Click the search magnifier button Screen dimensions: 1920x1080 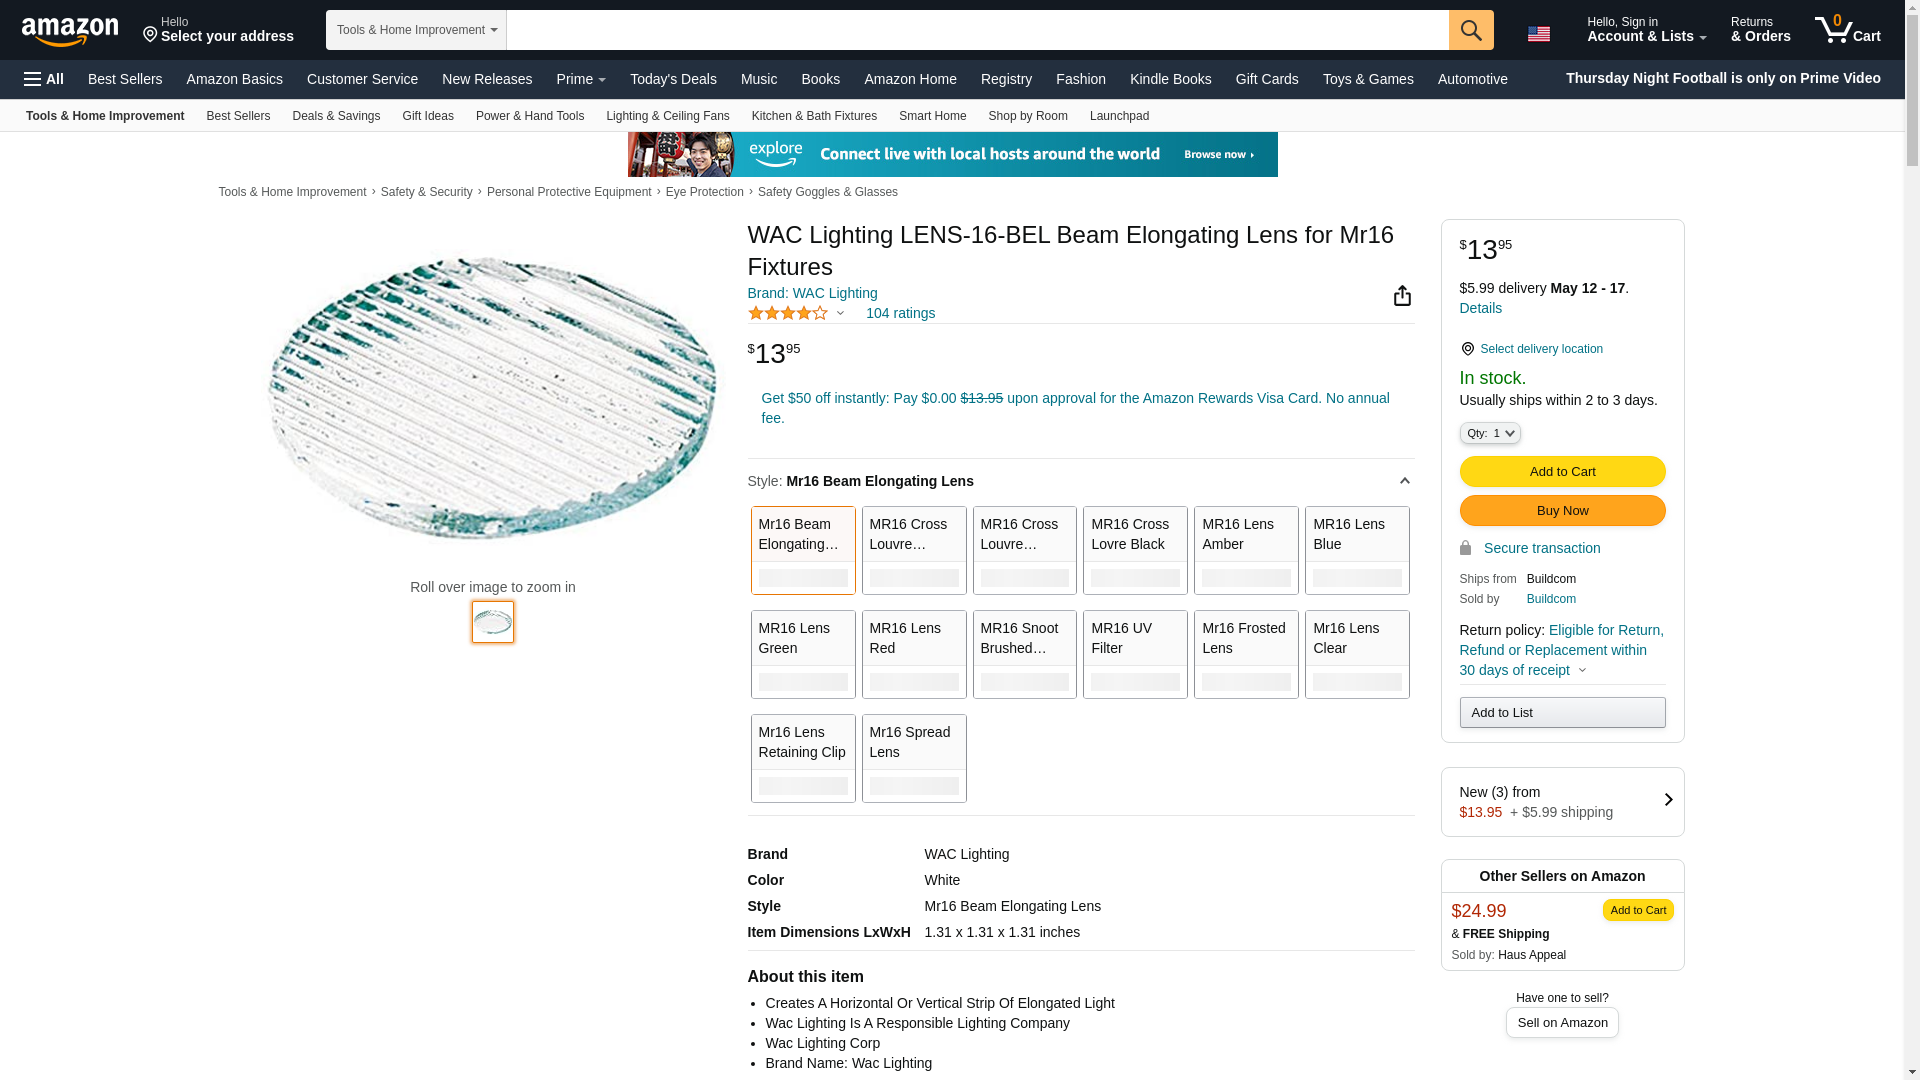click(x=1470, y=30)
